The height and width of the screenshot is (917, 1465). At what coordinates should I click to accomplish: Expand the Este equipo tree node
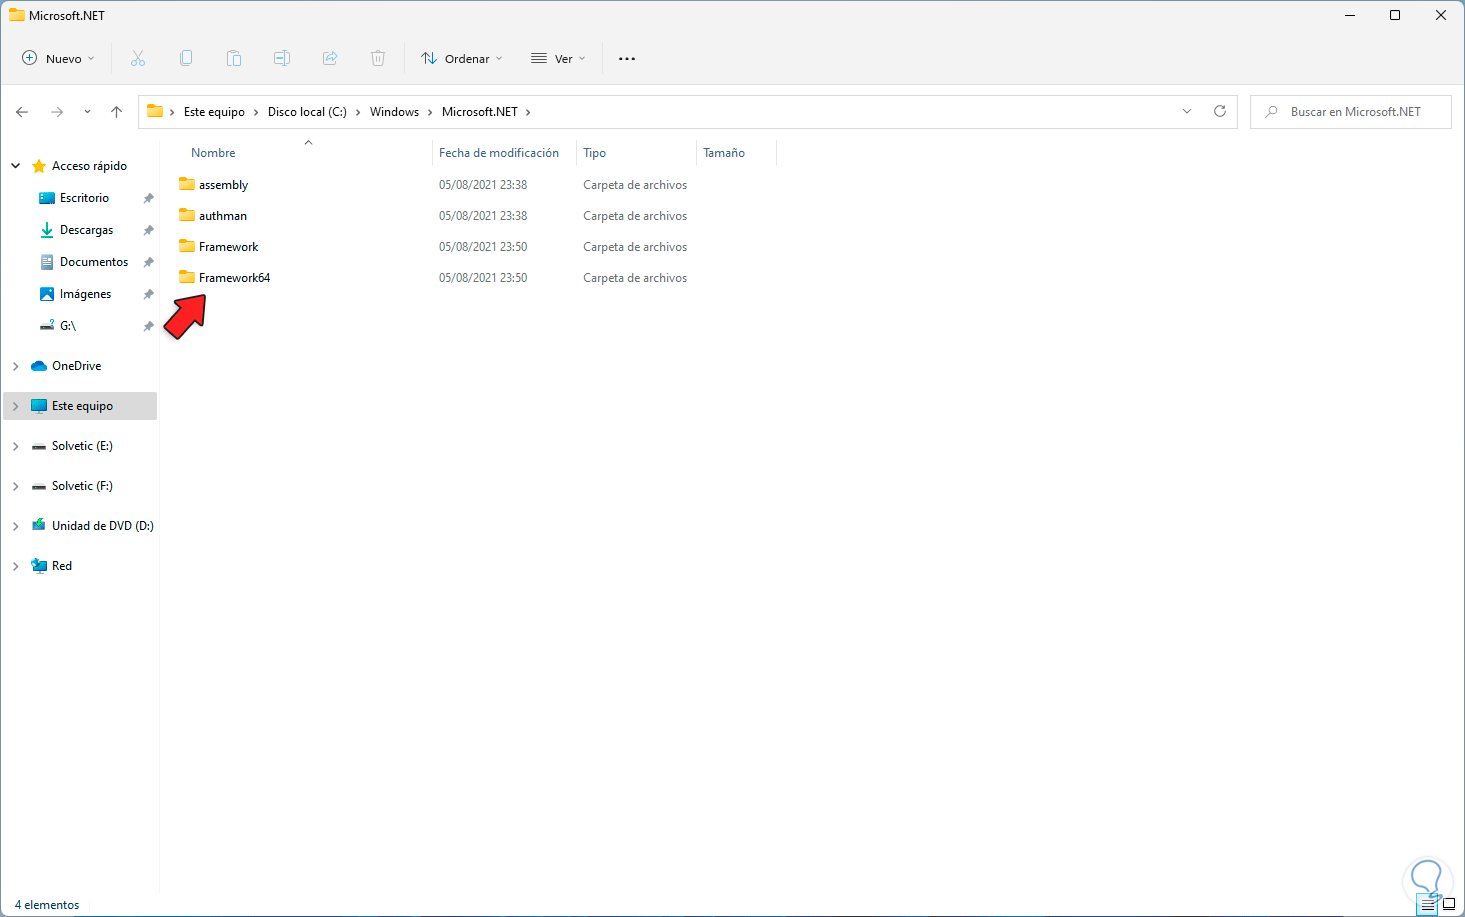pos(16,406)
